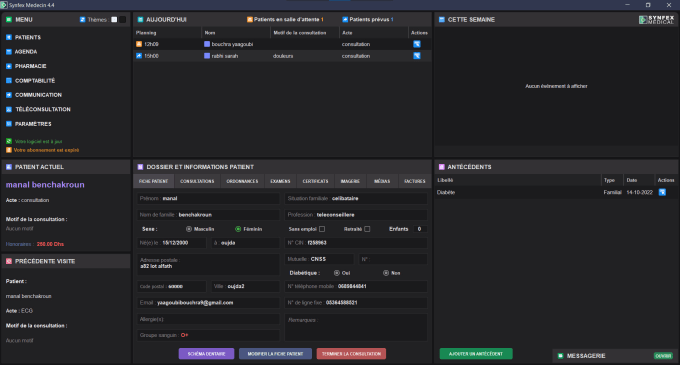Click the Patients prévus icon

click(x=345, y=20)
